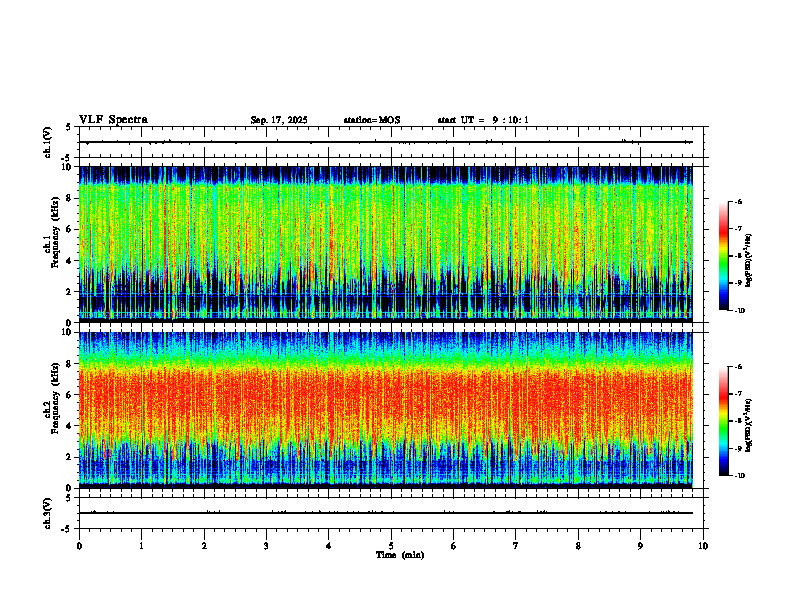Click the time axis tick label "4"
Viewport: 792px width, 612px height.
329,546
